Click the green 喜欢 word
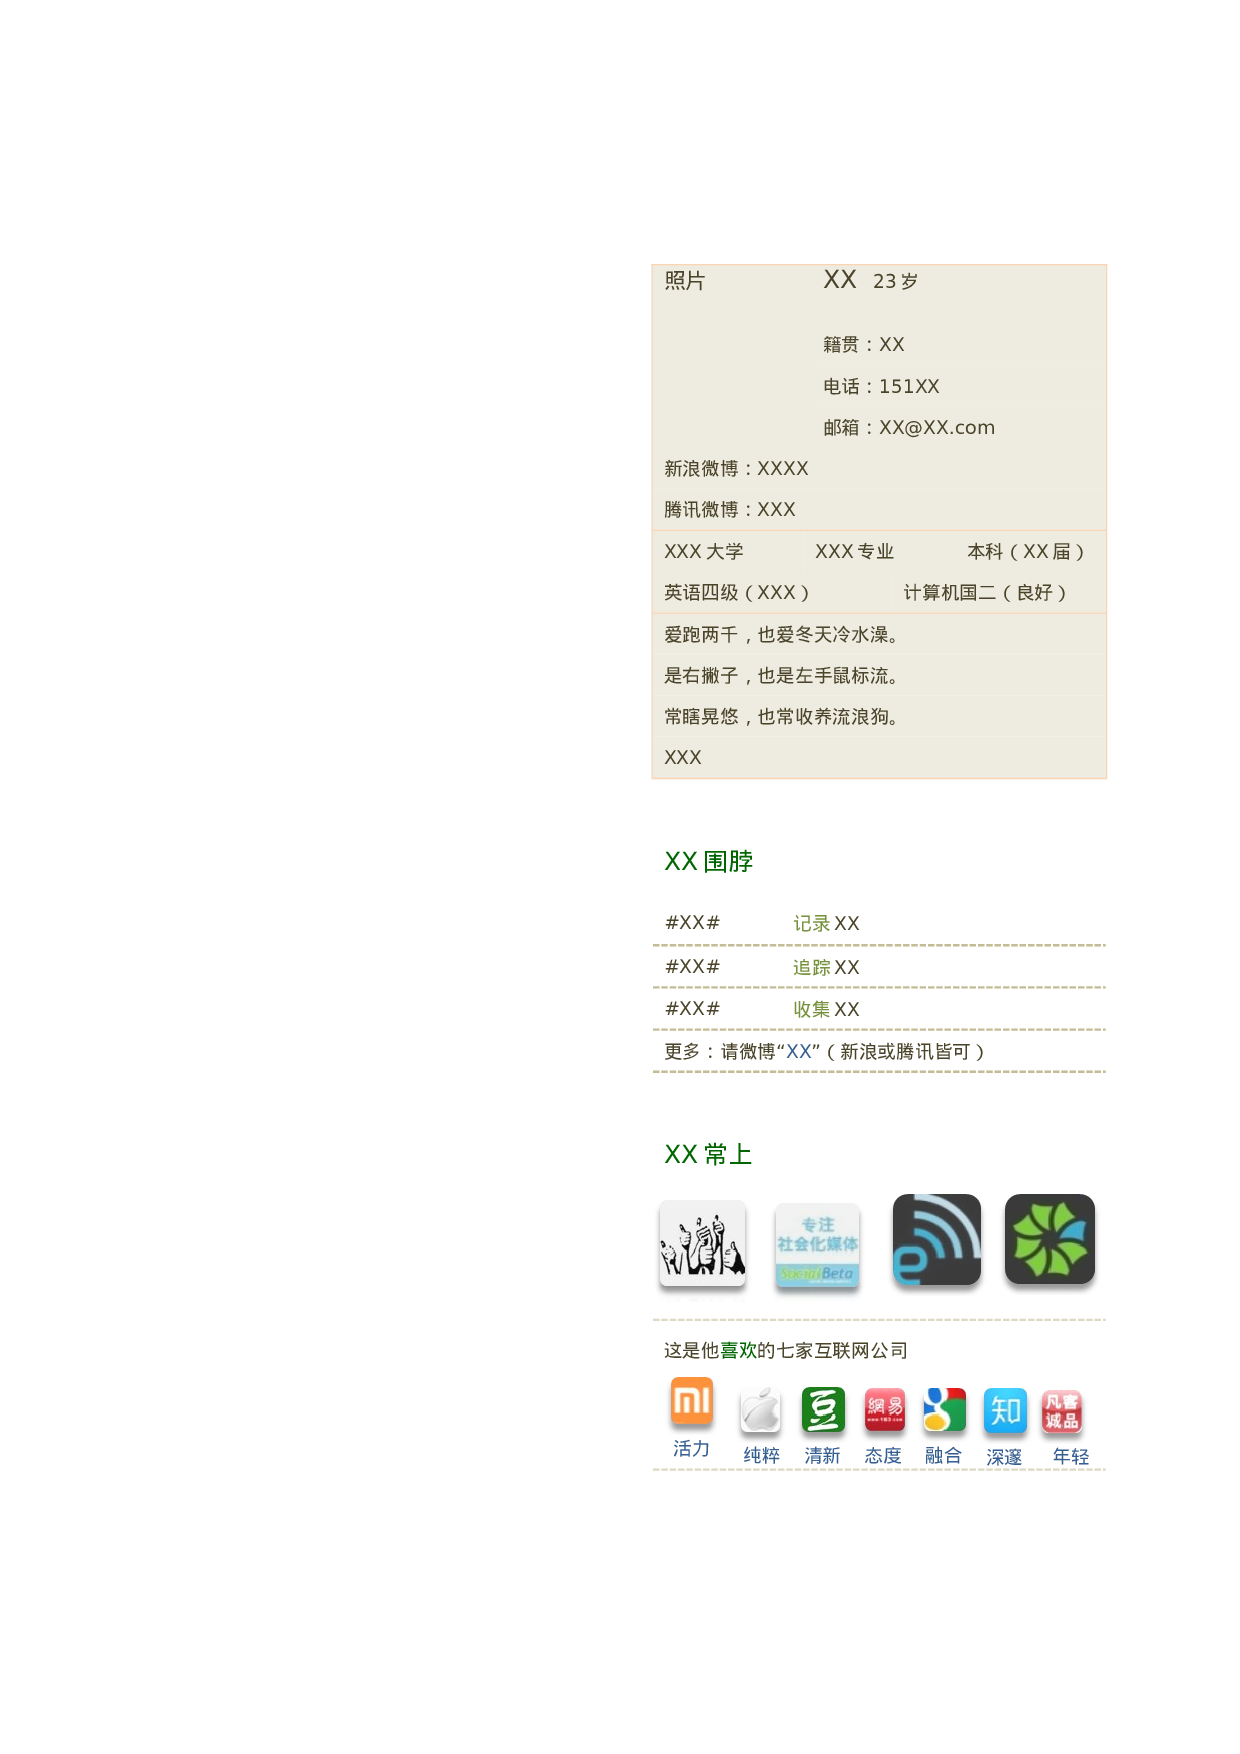Viewport: 1240px width, 1754px height. (739, 1350)
